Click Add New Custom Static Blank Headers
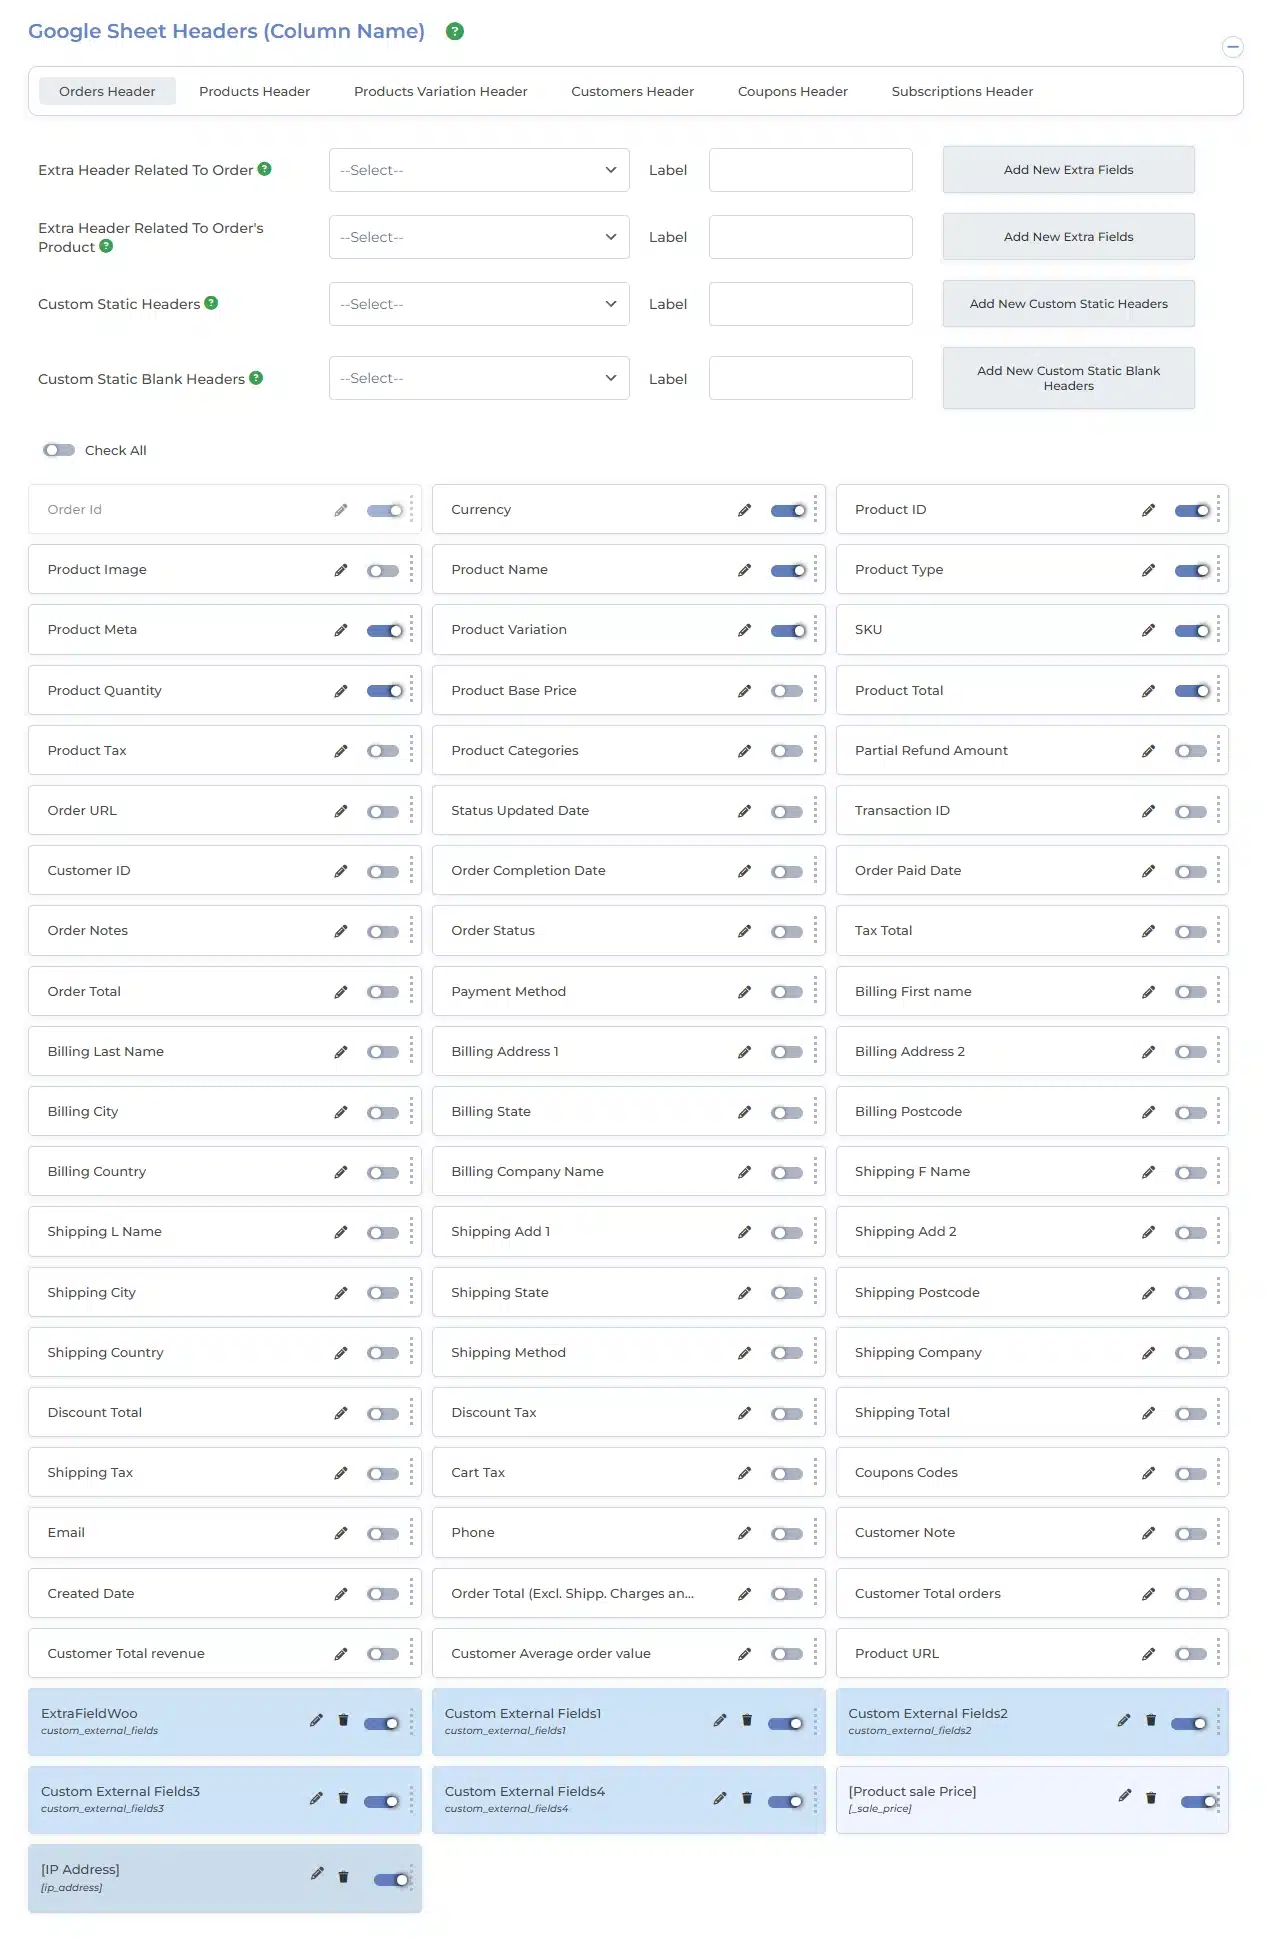The image size is (1271, 1945). pyautogui.click(x=1068, y=378)
